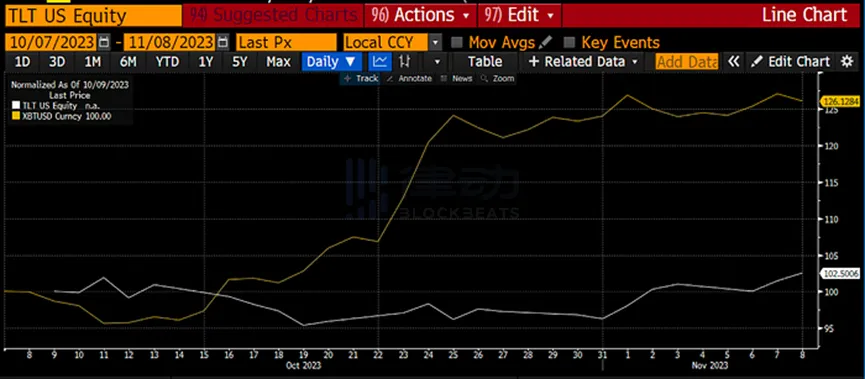This screenshot has width=865, height=379.
Task: Open the start date calendar picker
Action: click(x=104, y=42)
